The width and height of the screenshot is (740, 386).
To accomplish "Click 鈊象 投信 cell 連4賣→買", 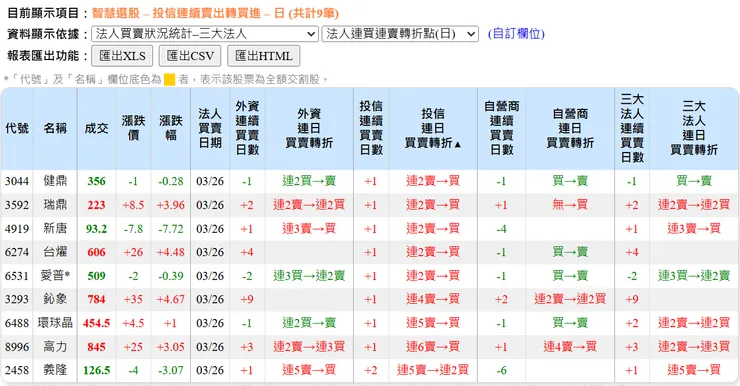I will click(x=433, y=299).
